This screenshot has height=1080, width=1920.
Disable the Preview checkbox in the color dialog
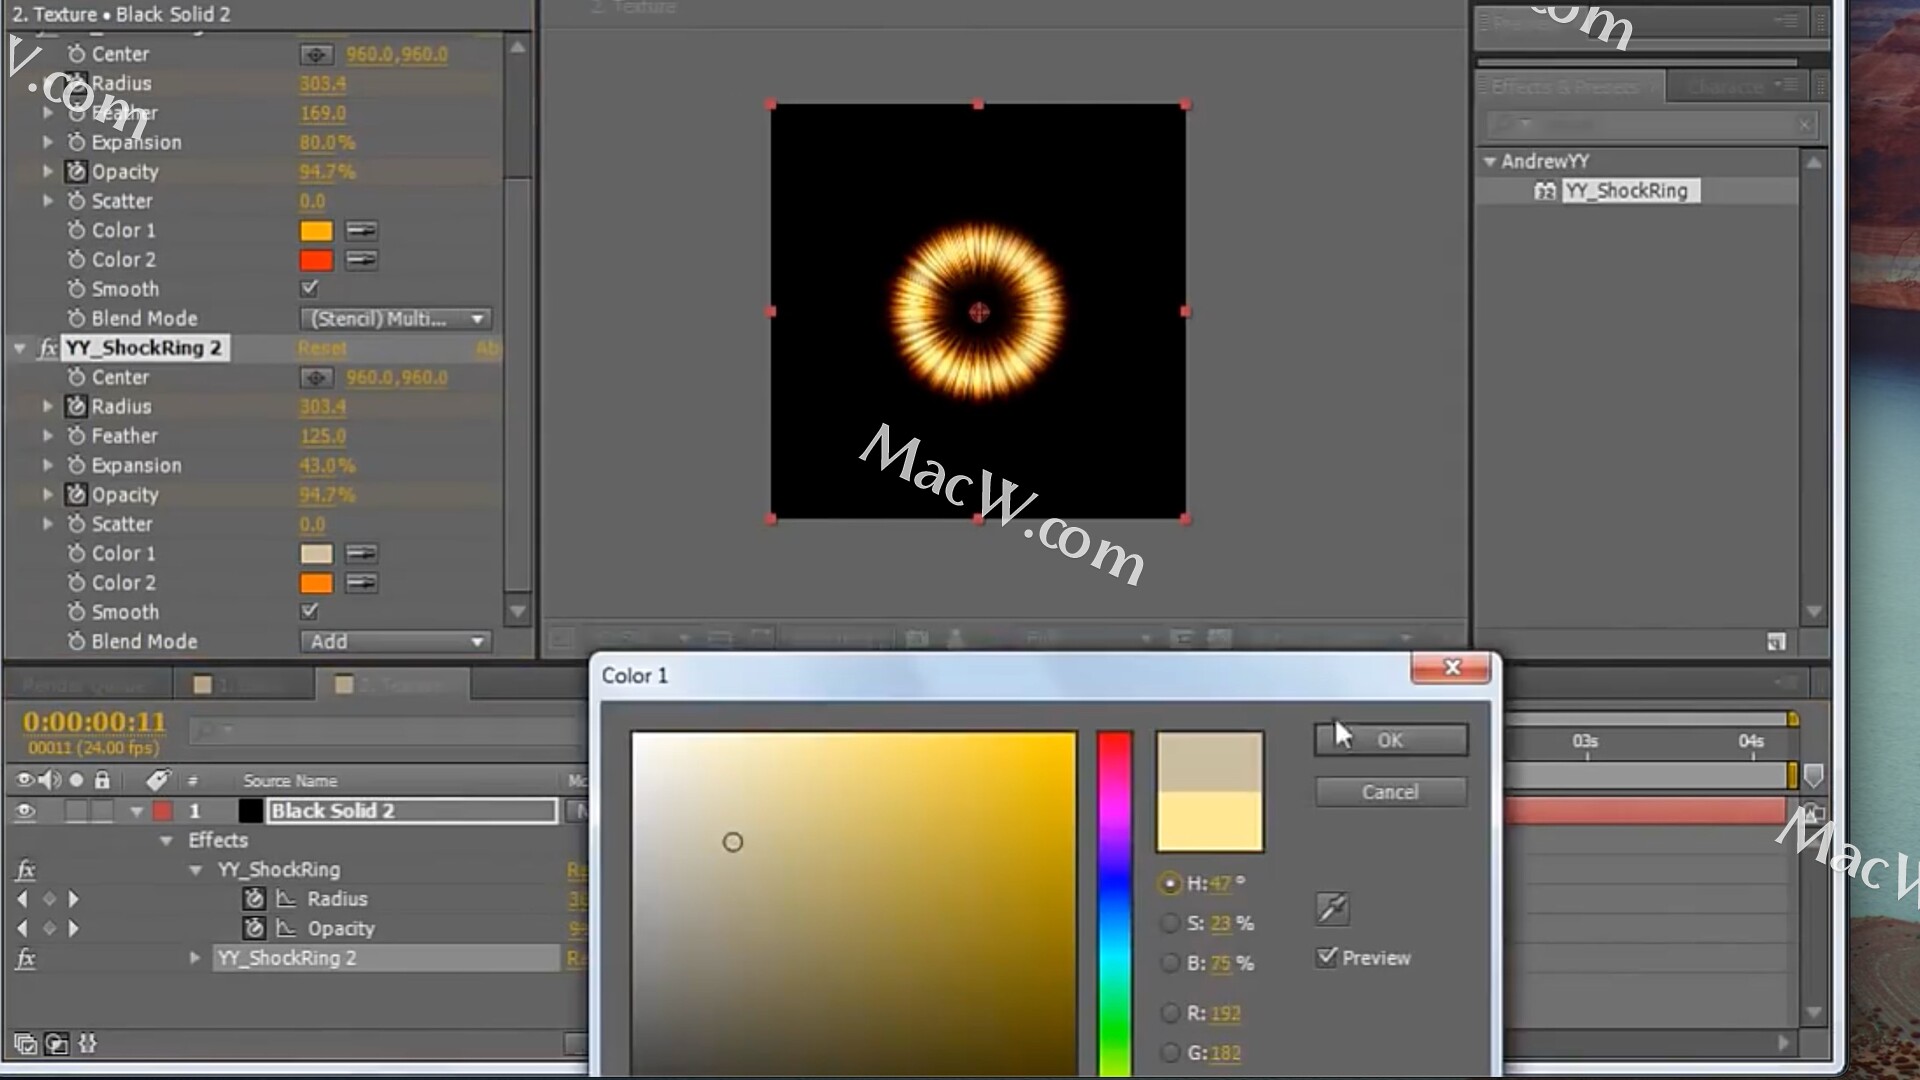[1327, 957]
